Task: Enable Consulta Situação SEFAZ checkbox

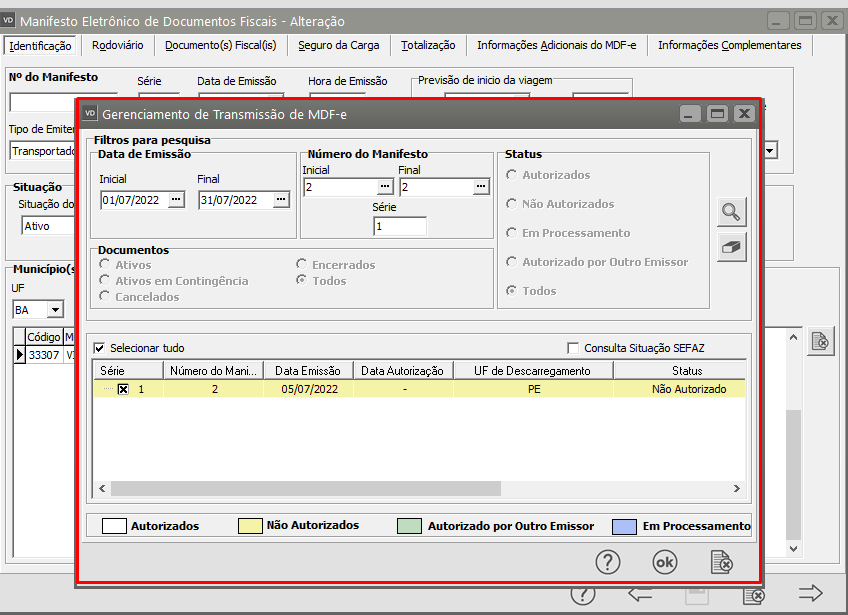Action: (573, 348)
